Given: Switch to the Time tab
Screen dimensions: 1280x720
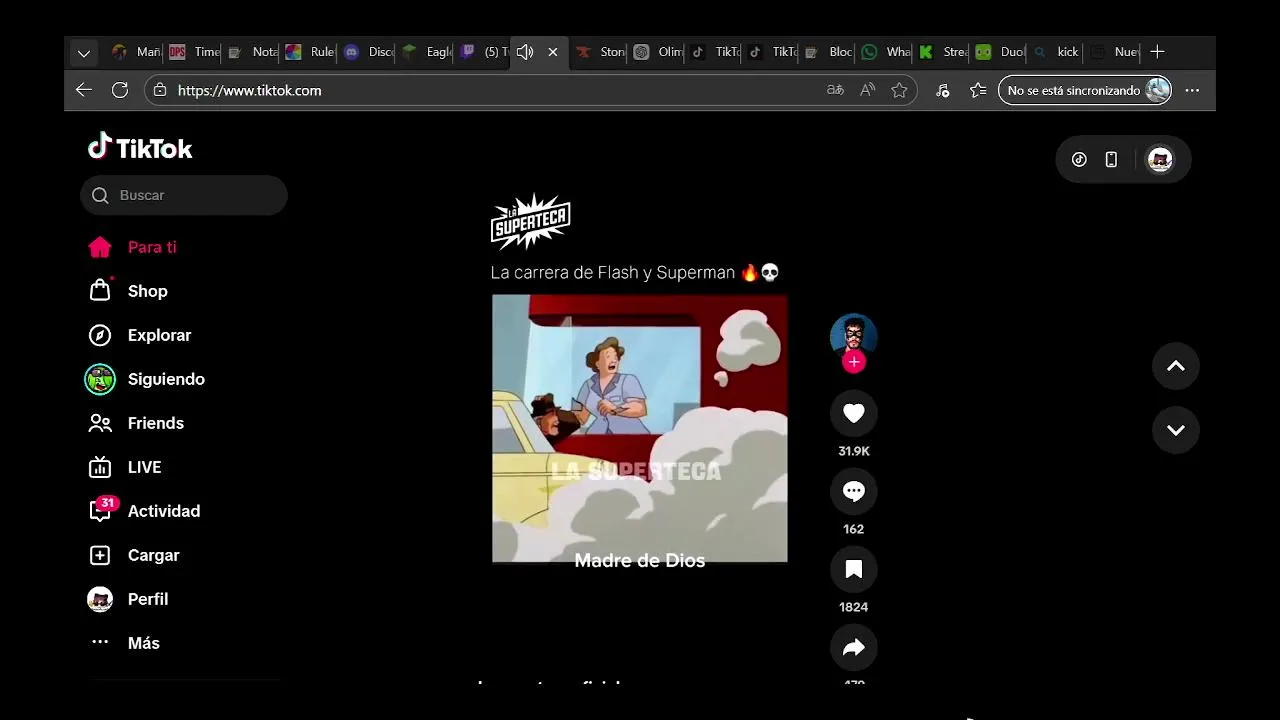Looking at the screenshot, I should [x=194, y=52].
